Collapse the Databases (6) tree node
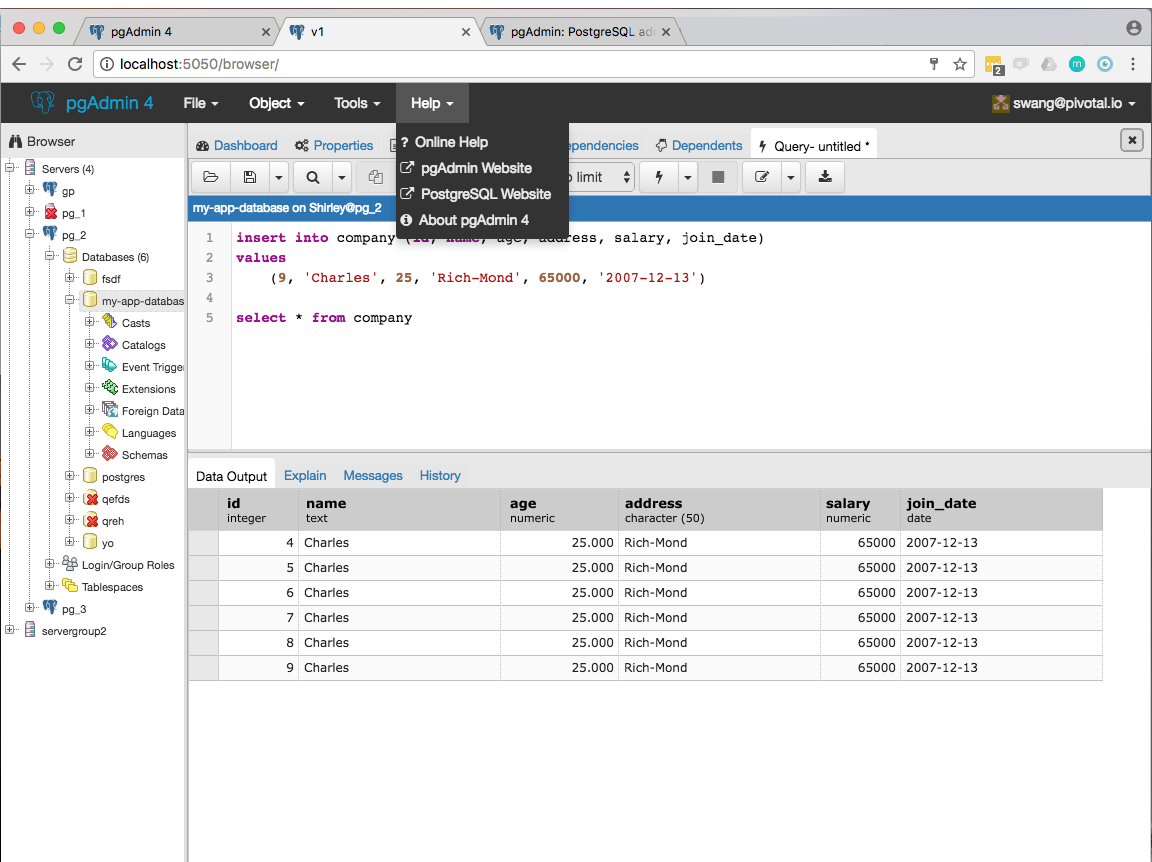 (x=50, y=256)
